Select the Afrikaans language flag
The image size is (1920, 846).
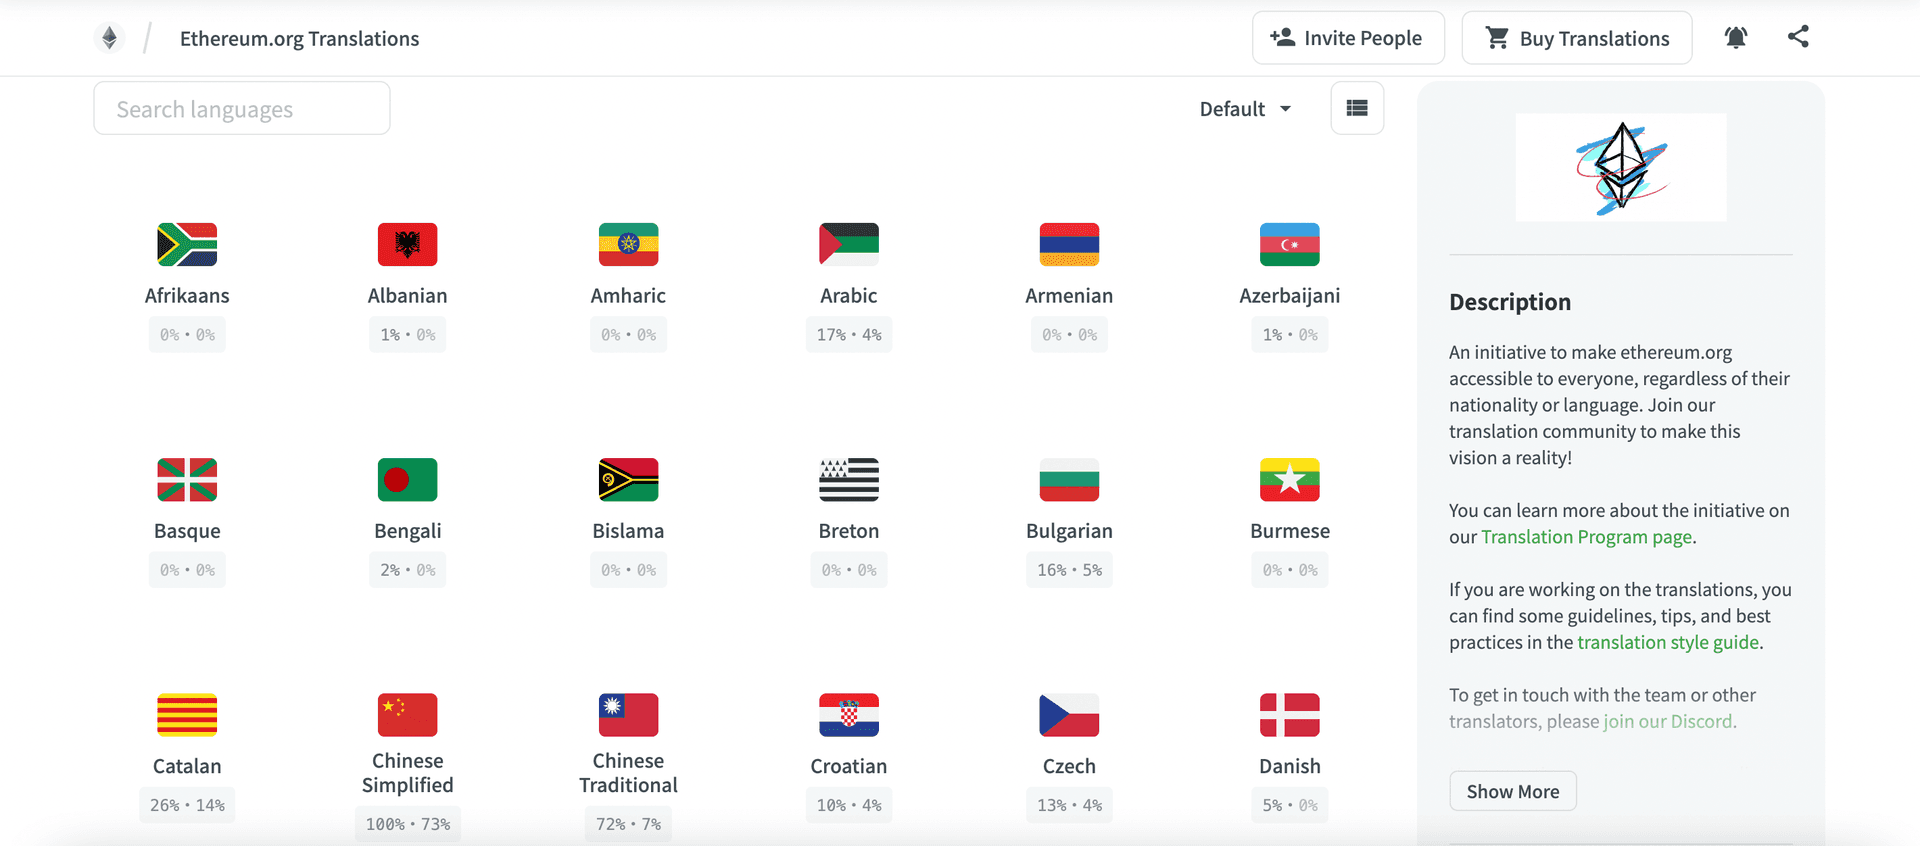click(187, 244)
